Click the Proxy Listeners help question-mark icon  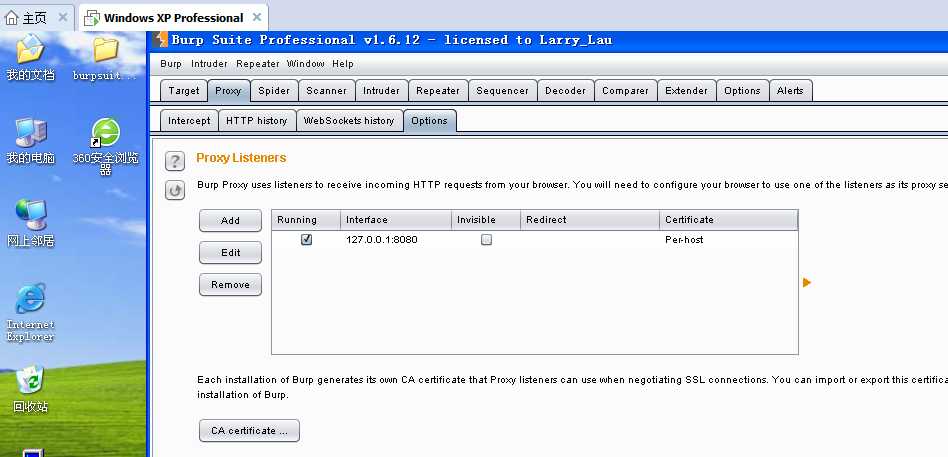[175, 161]
